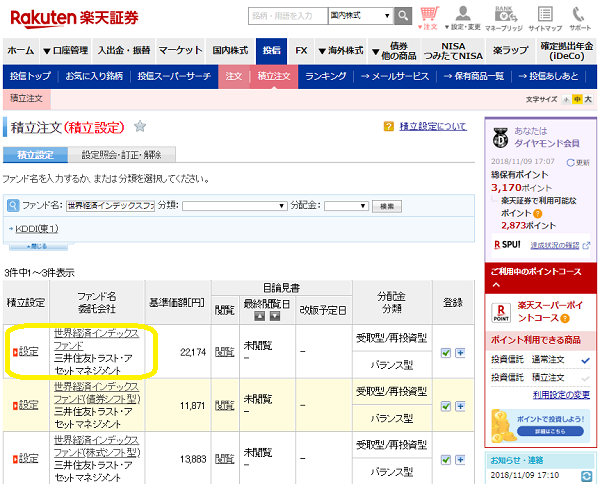Screen dimensions: 600x484
Task: Focus the ファンド名 input field
Action: (x=110, y=206)
